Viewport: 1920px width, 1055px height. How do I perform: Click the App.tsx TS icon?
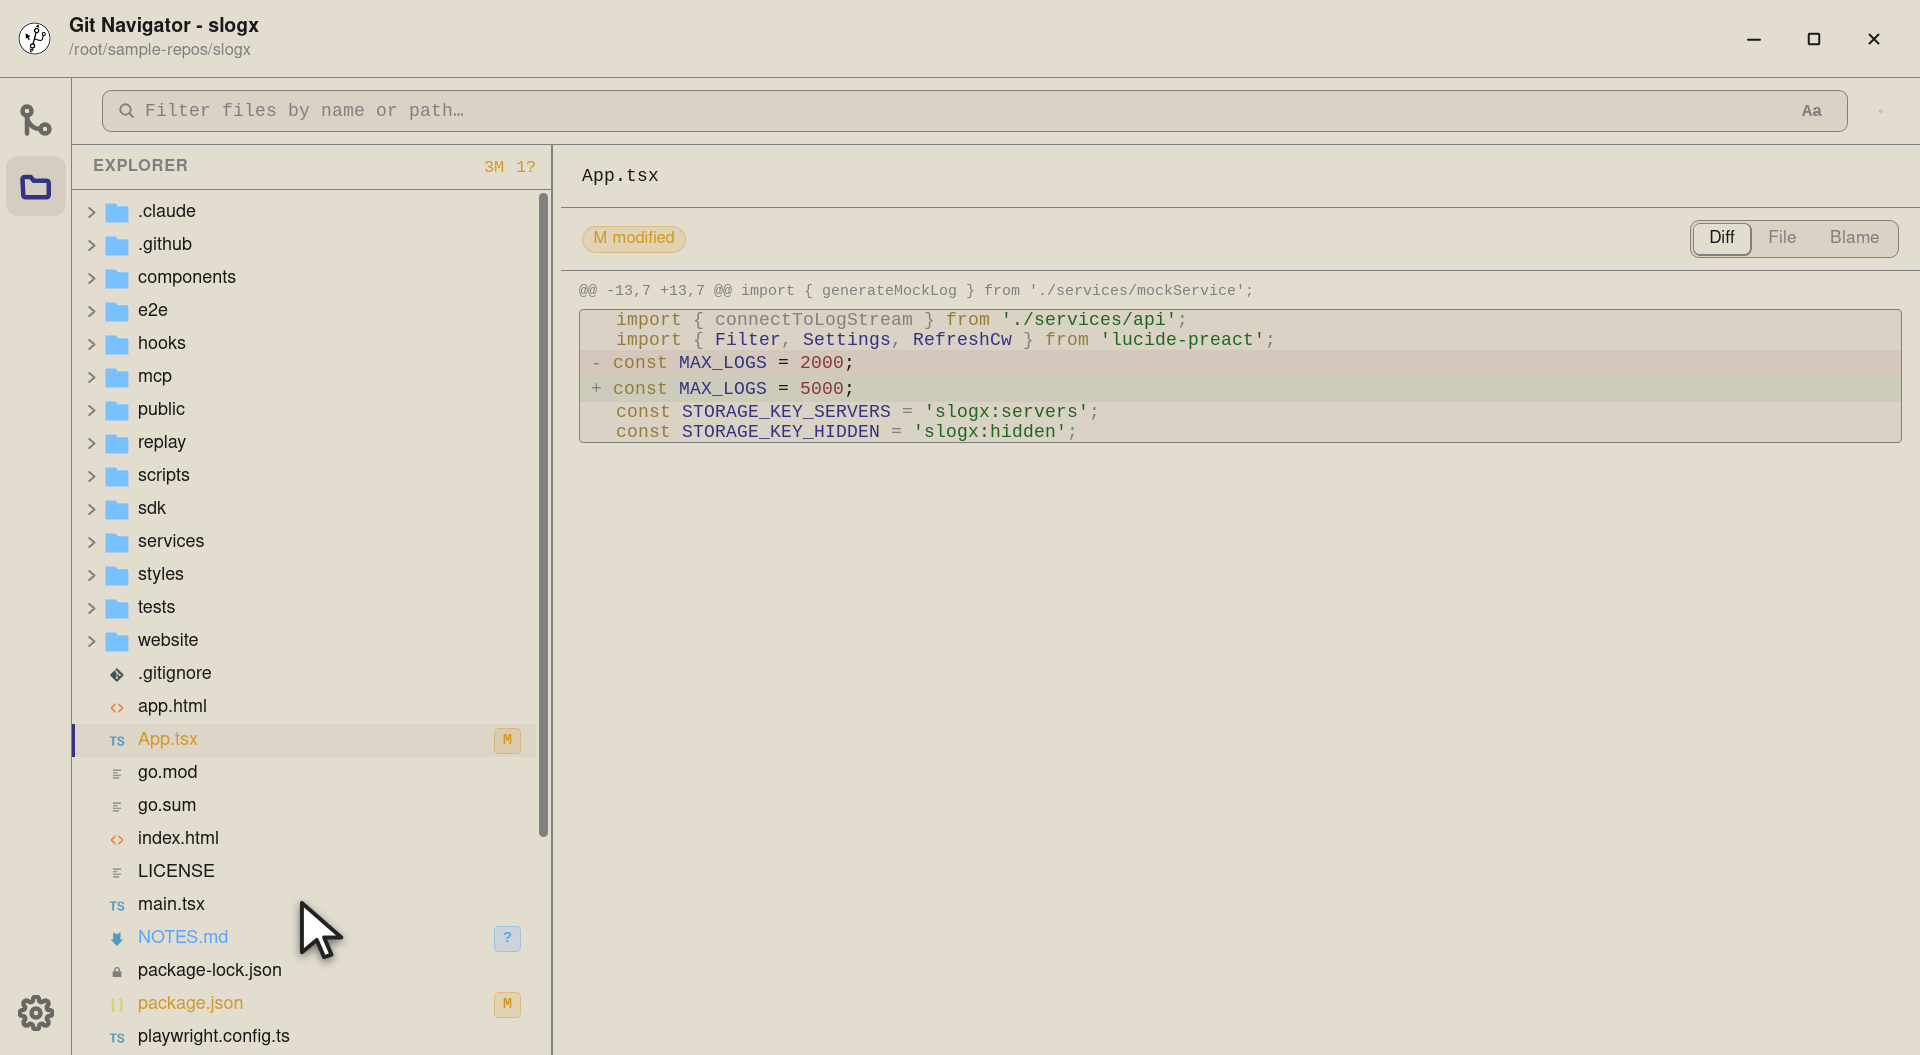click(117, 740)
